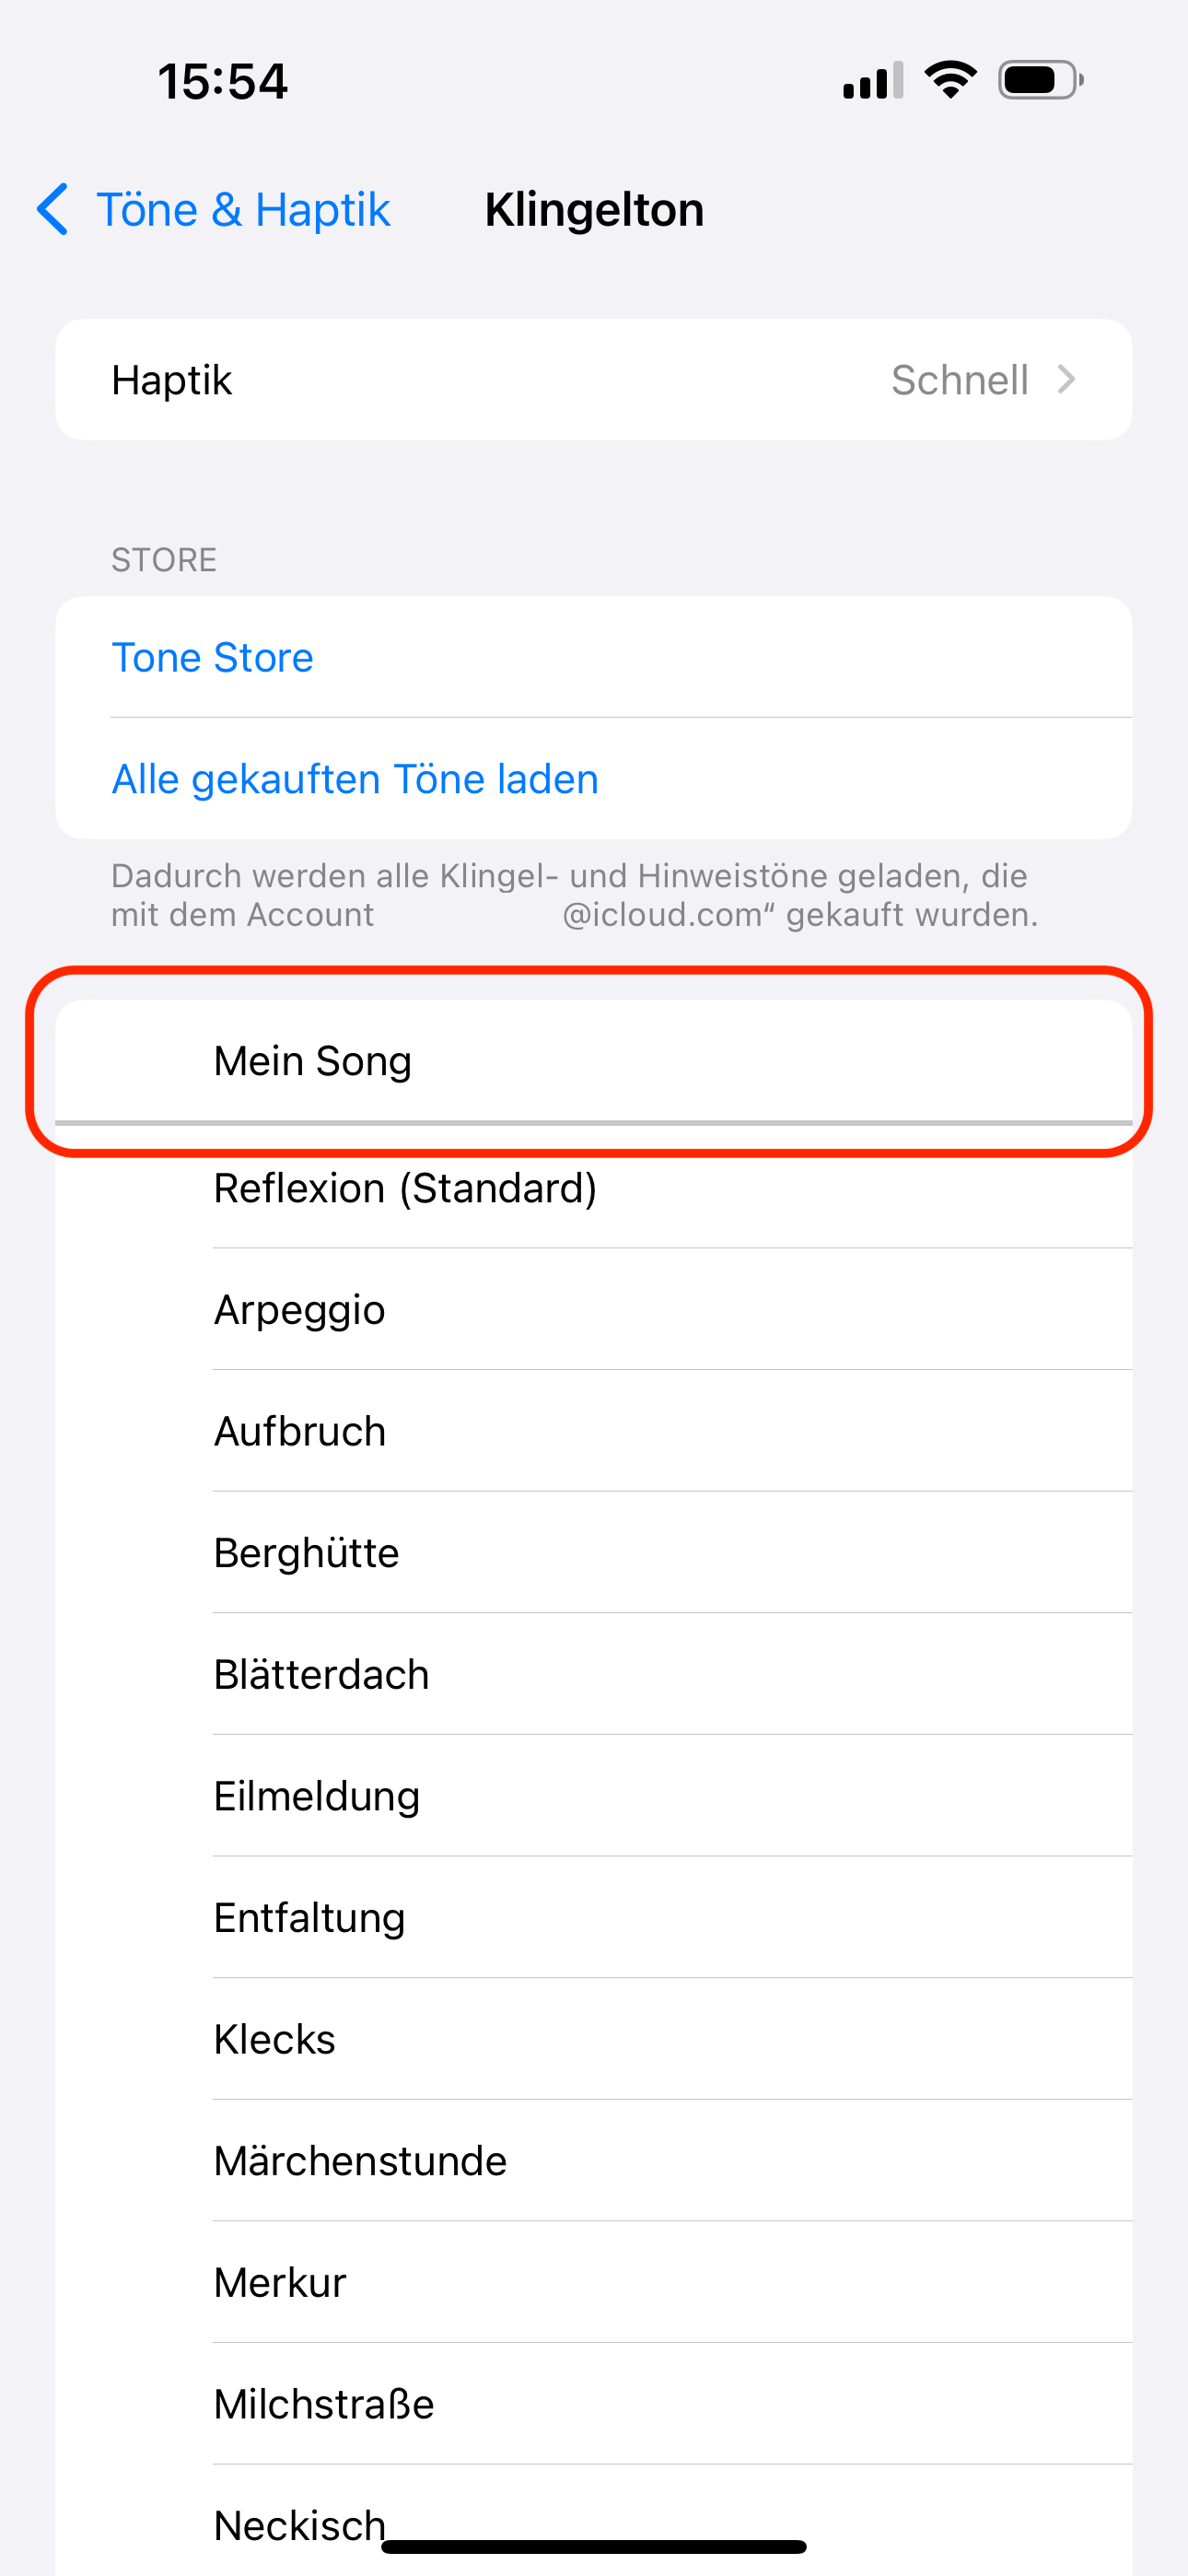Viewport: 1188px width, 2576px height.
Task: Set Eilmeldung as ringtone
Action: pyautogui.click(x=317, y=1797)
